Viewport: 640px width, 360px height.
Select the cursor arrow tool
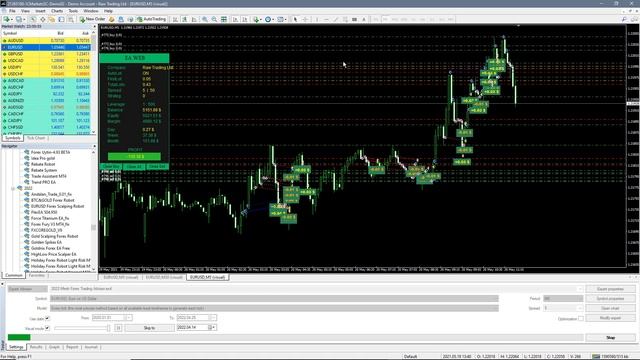coord(296,19)
